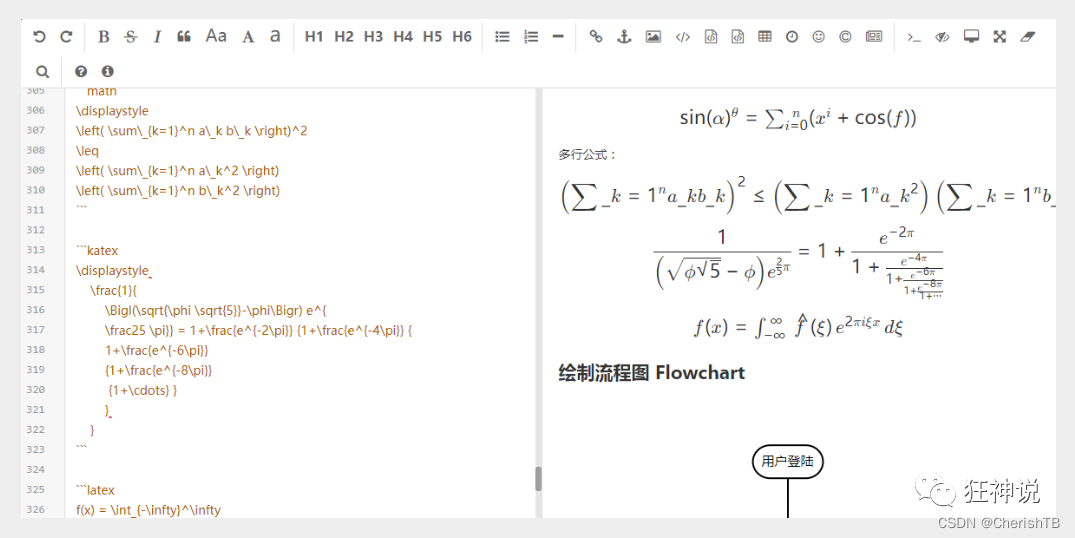Click the editor pane vertical scrollbar thumb
Screen dimensions: 1075x538
[538, 478]
